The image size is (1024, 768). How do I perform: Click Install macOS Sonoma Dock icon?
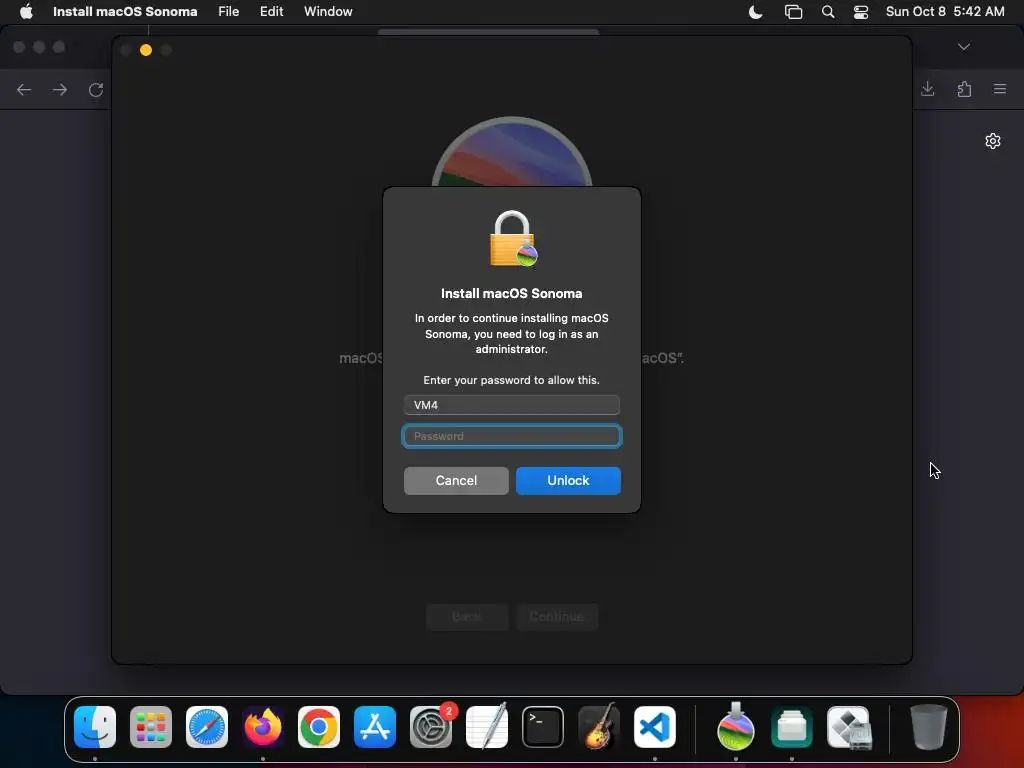(736, 727)
